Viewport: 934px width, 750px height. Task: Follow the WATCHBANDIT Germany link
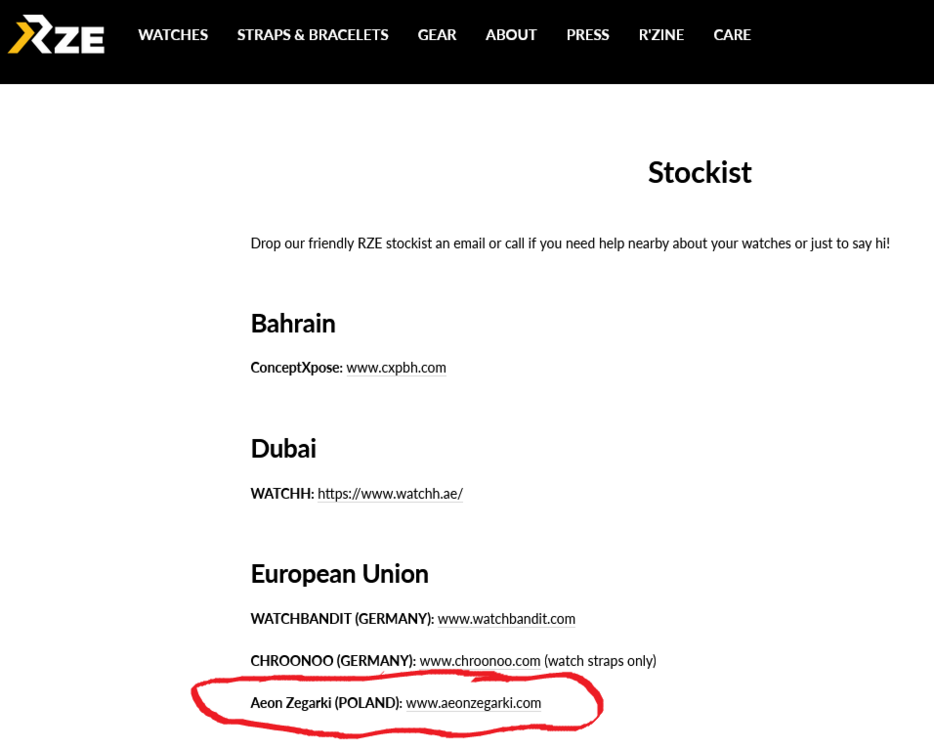point(506,618)
